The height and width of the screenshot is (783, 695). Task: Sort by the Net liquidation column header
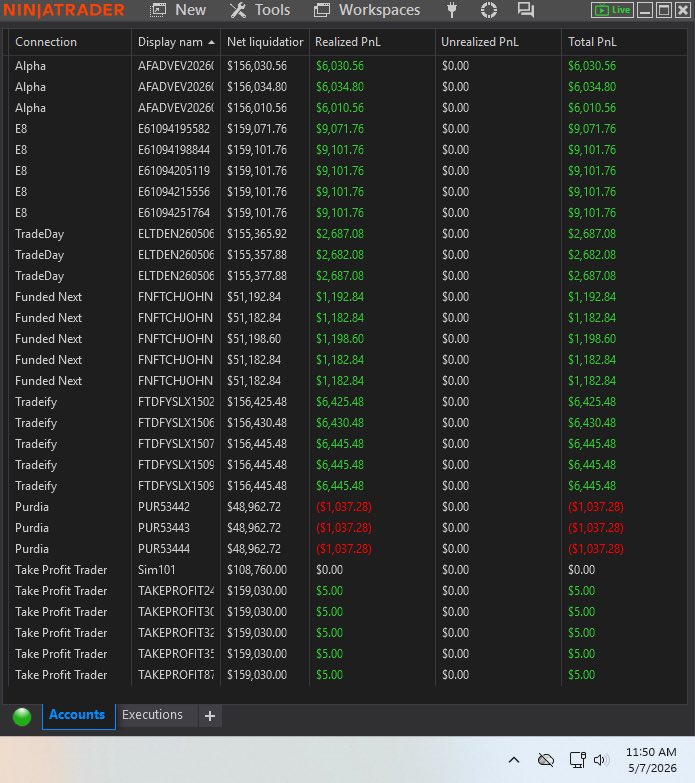[265, 42]
